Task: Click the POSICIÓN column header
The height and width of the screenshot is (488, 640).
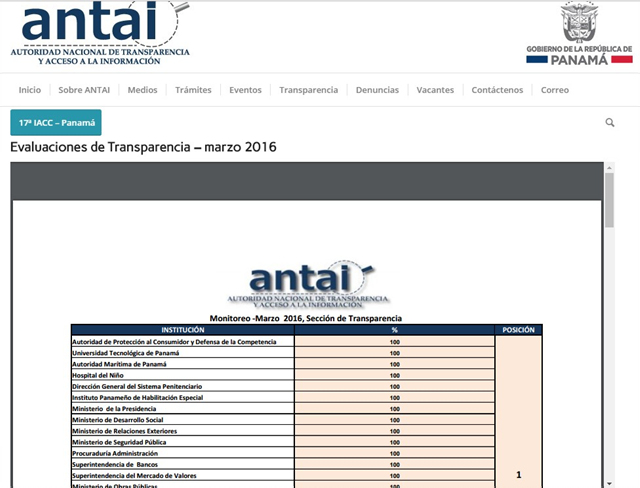Action: (518, 330)
